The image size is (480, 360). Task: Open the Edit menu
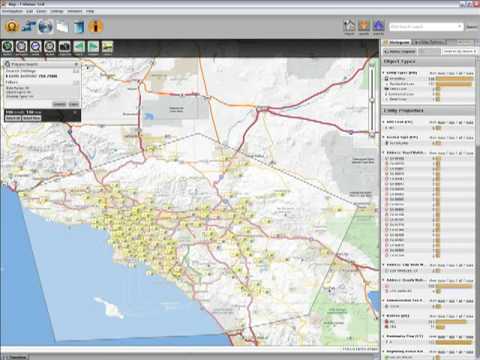30,11
